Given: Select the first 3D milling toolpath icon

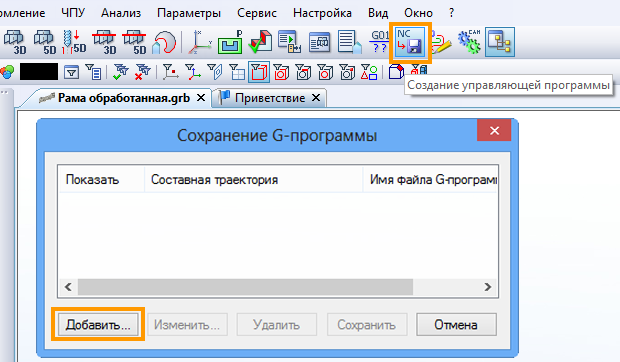Looking at the screenshot, I should coord(15,42).
